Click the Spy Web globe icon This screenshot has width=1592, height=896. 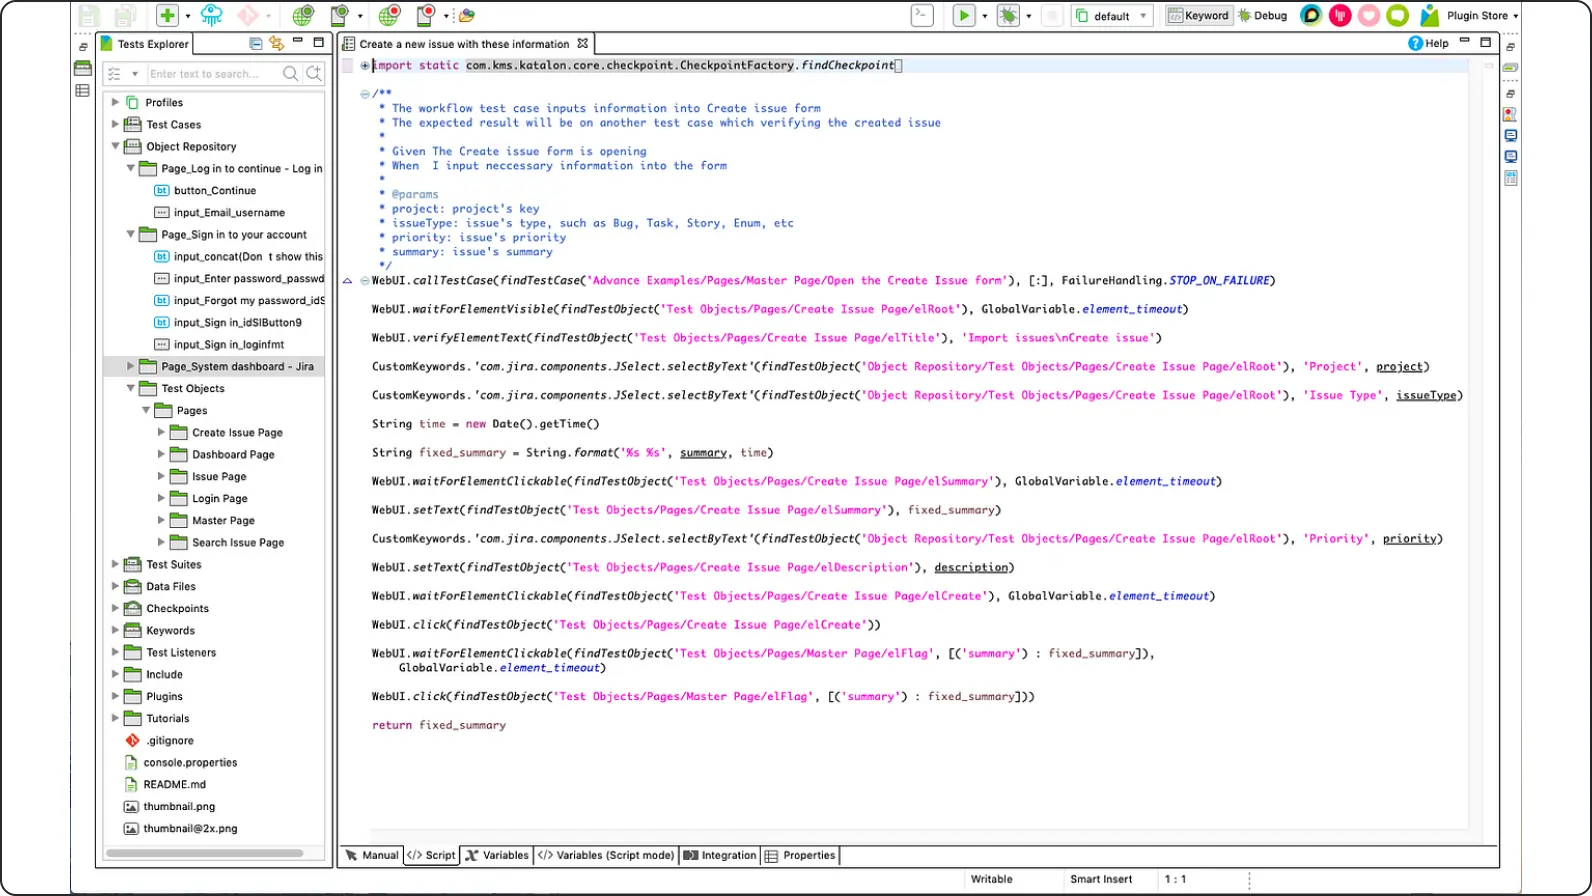[302, 15]
